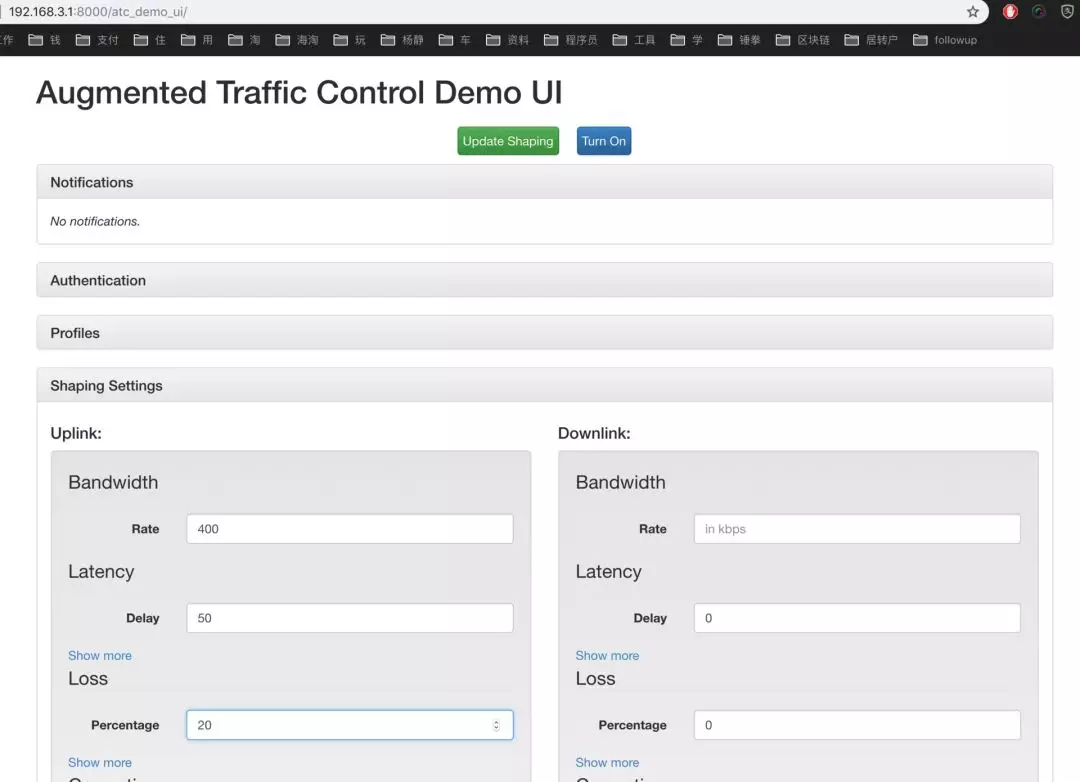Image resolution: width=1080 pixels, height=782 pixels.
Task: Click the 'Uplink:' heading
Action: click(x=76, y=433)
